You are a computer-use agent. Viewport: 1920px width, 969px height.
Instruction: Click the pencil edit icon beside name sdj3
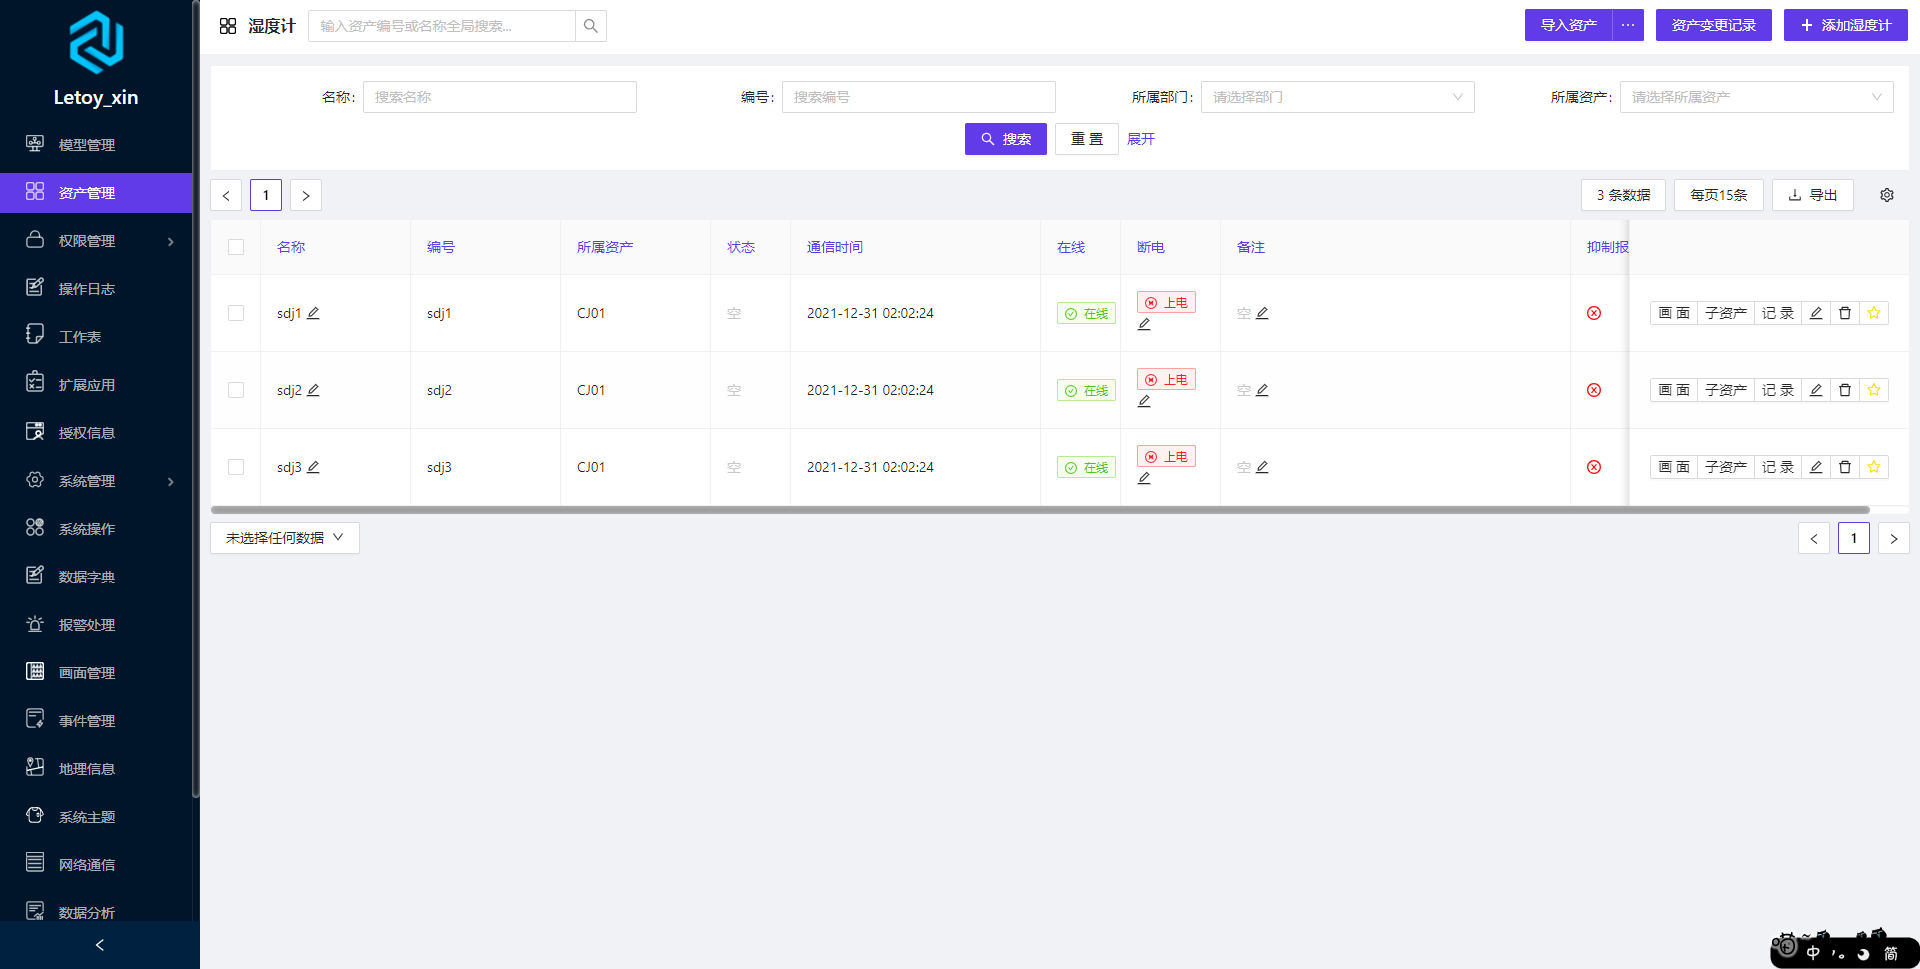click(x=313, y=467)
